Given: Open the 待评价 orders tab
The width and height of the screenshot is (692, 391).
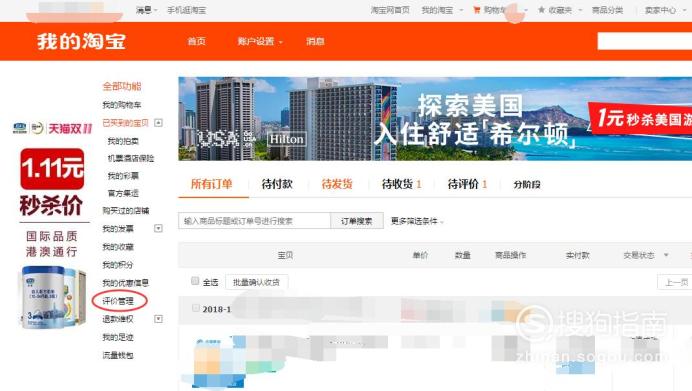Looking at the screenshot, I should [x=467, y=184].
